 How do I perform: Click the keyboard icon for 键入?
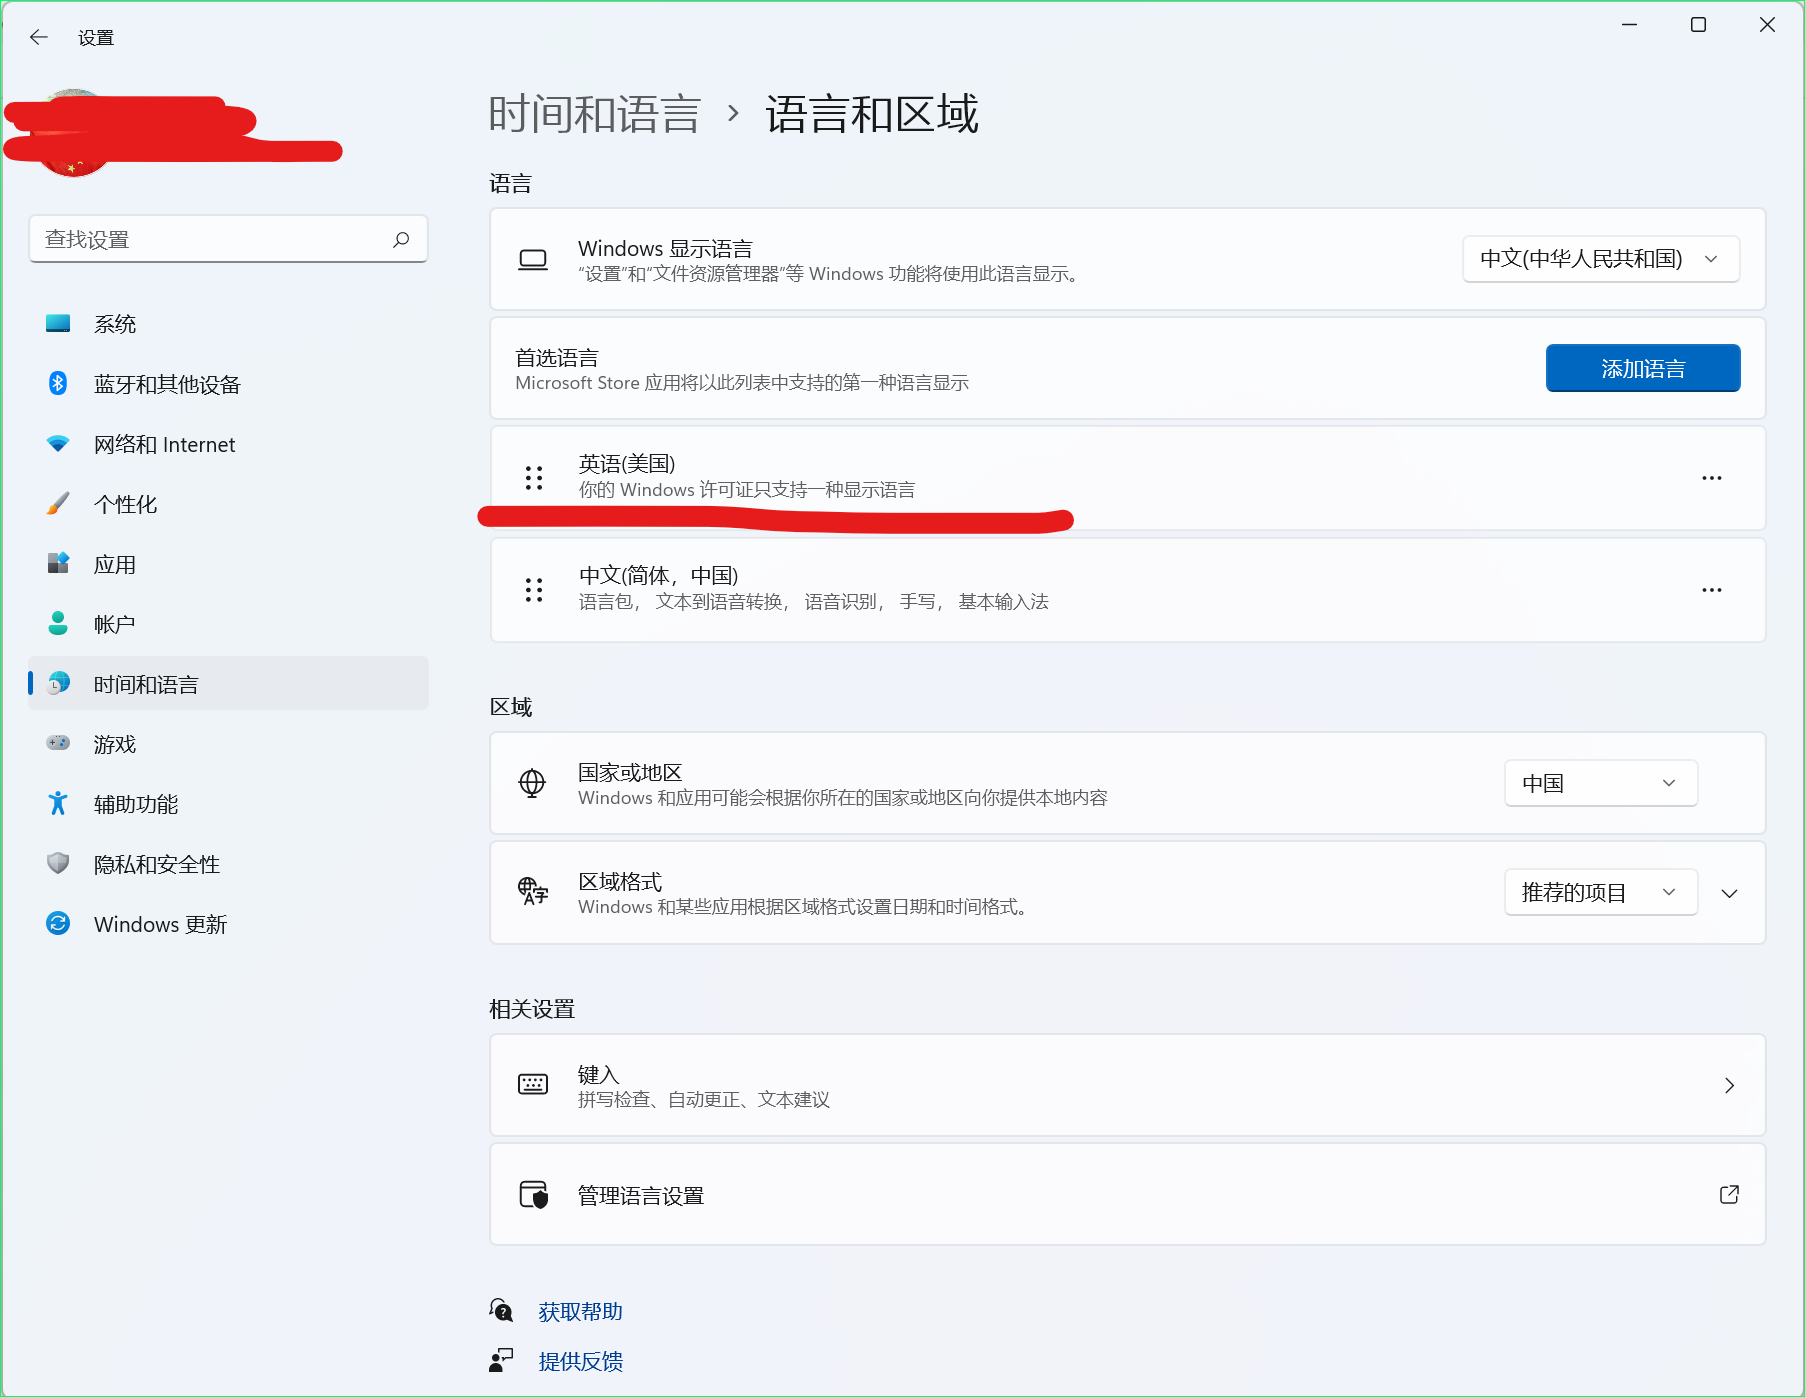coord(533,1084)
